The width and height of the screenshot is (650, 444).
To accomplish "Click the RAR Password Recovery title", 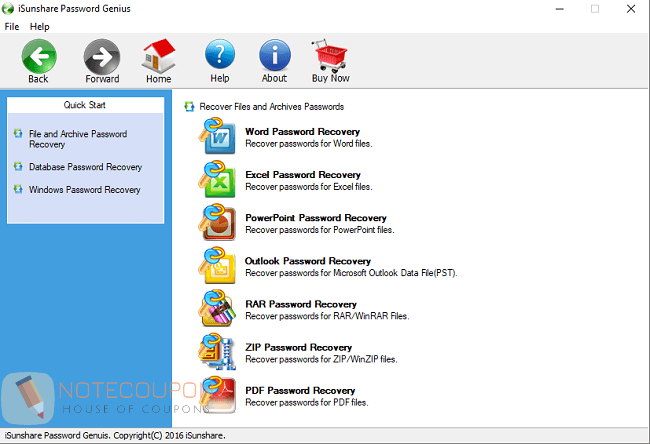I will click(x=301, y=304).
